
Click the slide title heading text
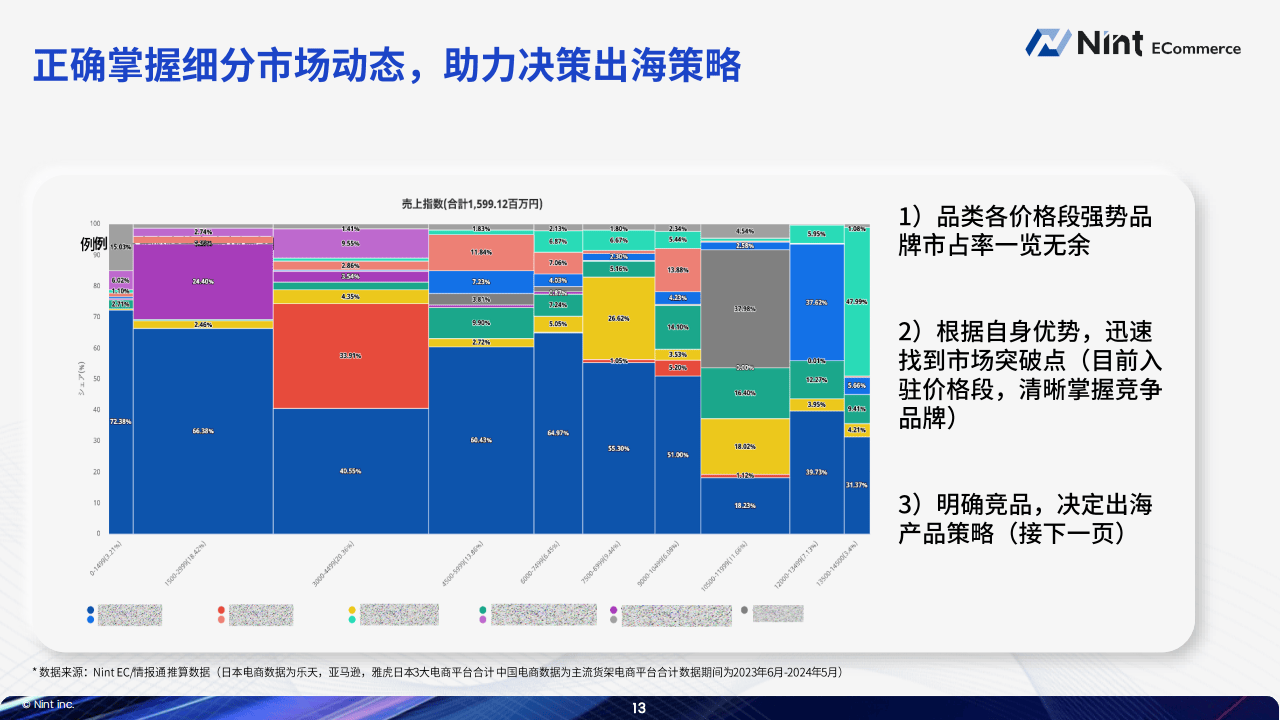point(387,65)
